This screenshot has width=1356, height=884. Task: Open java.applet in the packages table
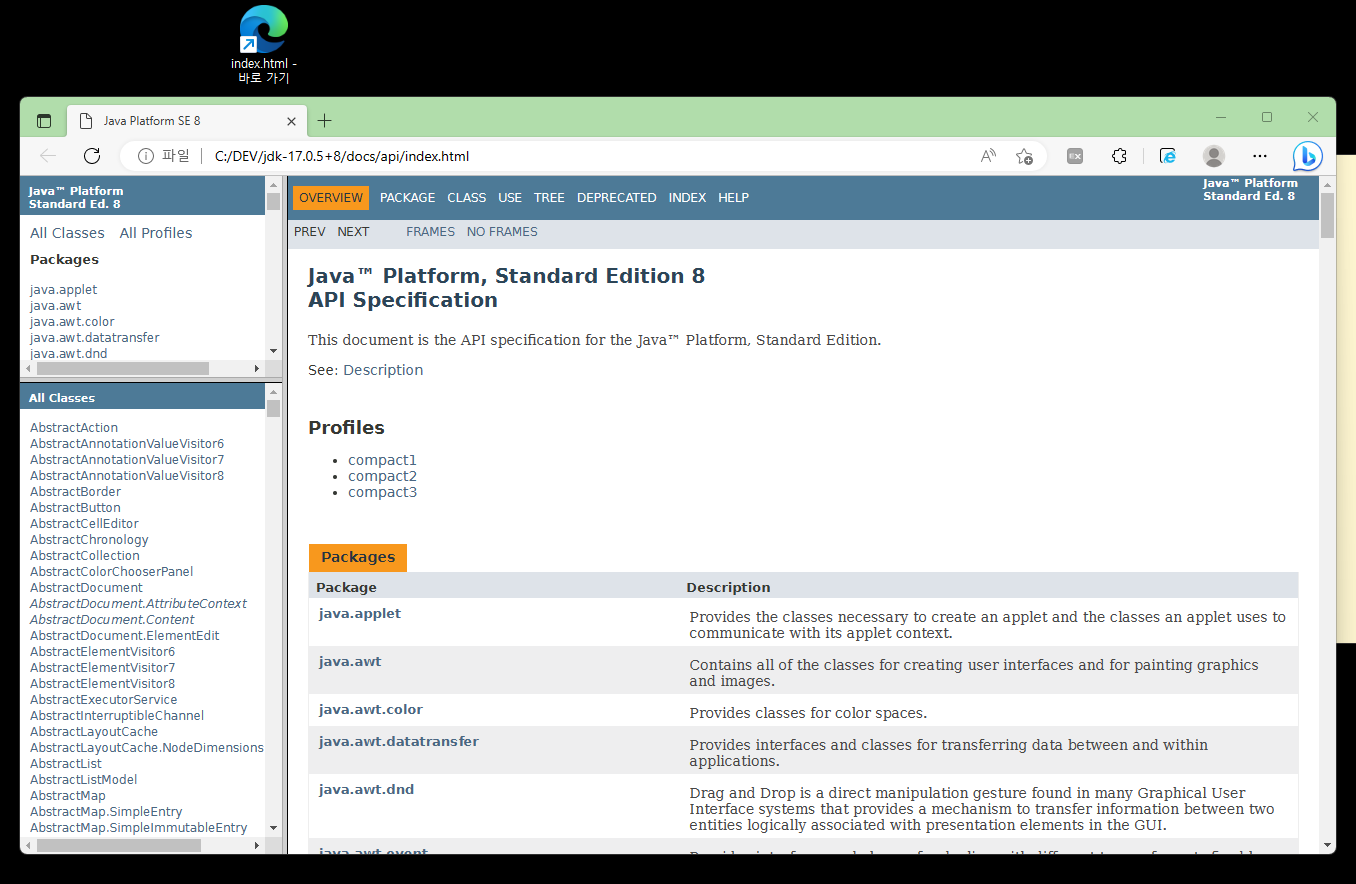[360, 613]
